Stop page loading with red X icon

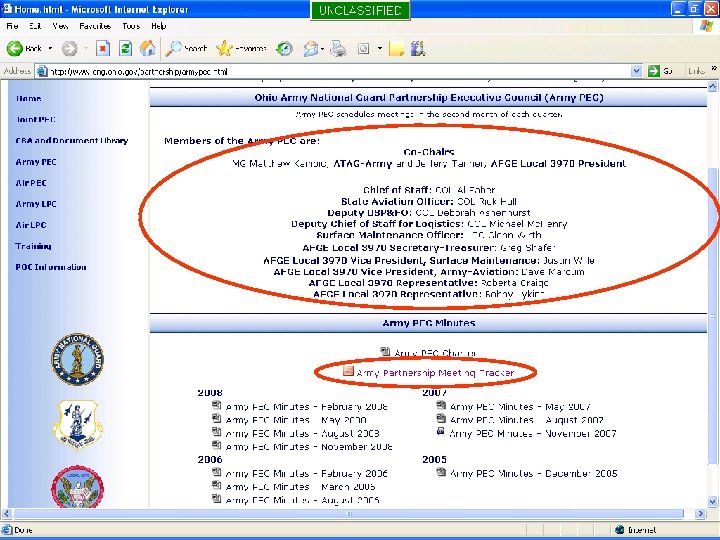(x=103, y=48)
